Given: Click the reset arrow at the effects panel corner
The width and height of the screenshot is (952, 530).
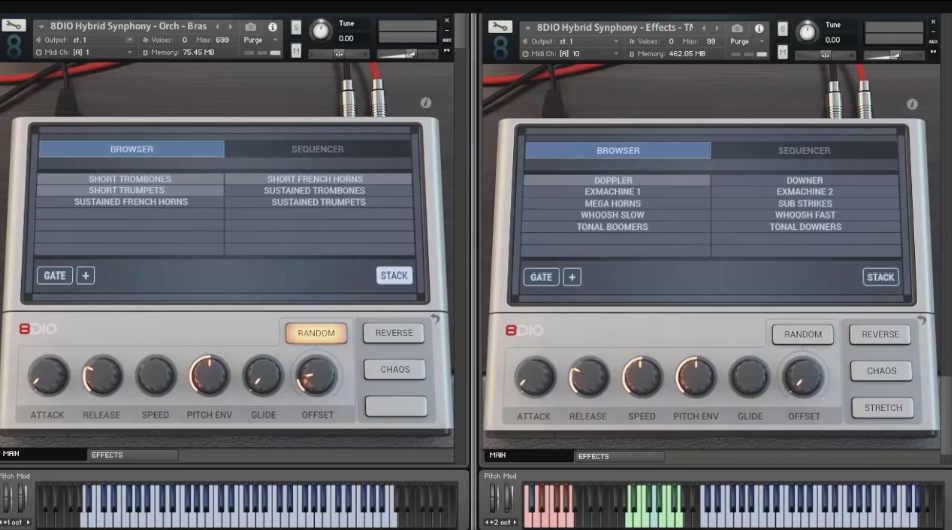Looking at the screenshot, I should [x=921, y=320].
